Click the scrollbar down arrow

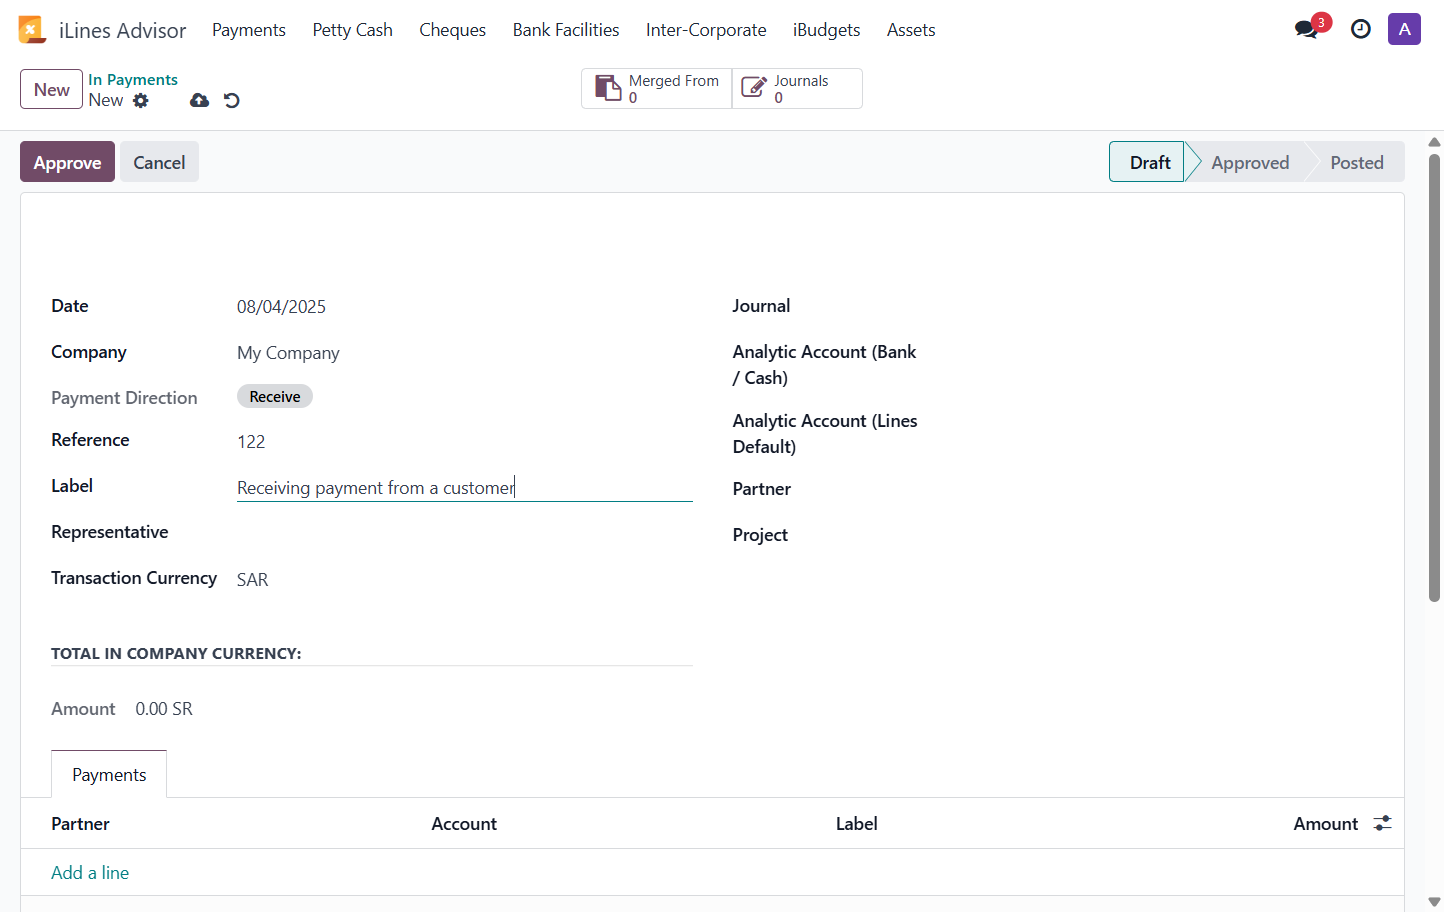(x=1434, y=902)
